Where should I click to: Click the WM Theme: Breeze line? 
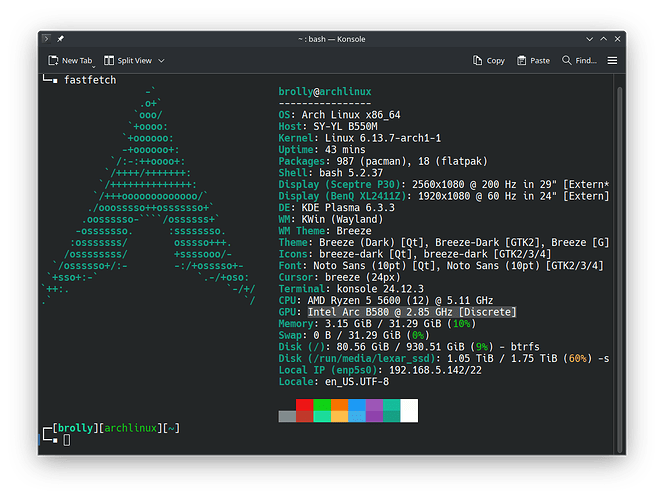click(325, 231)
